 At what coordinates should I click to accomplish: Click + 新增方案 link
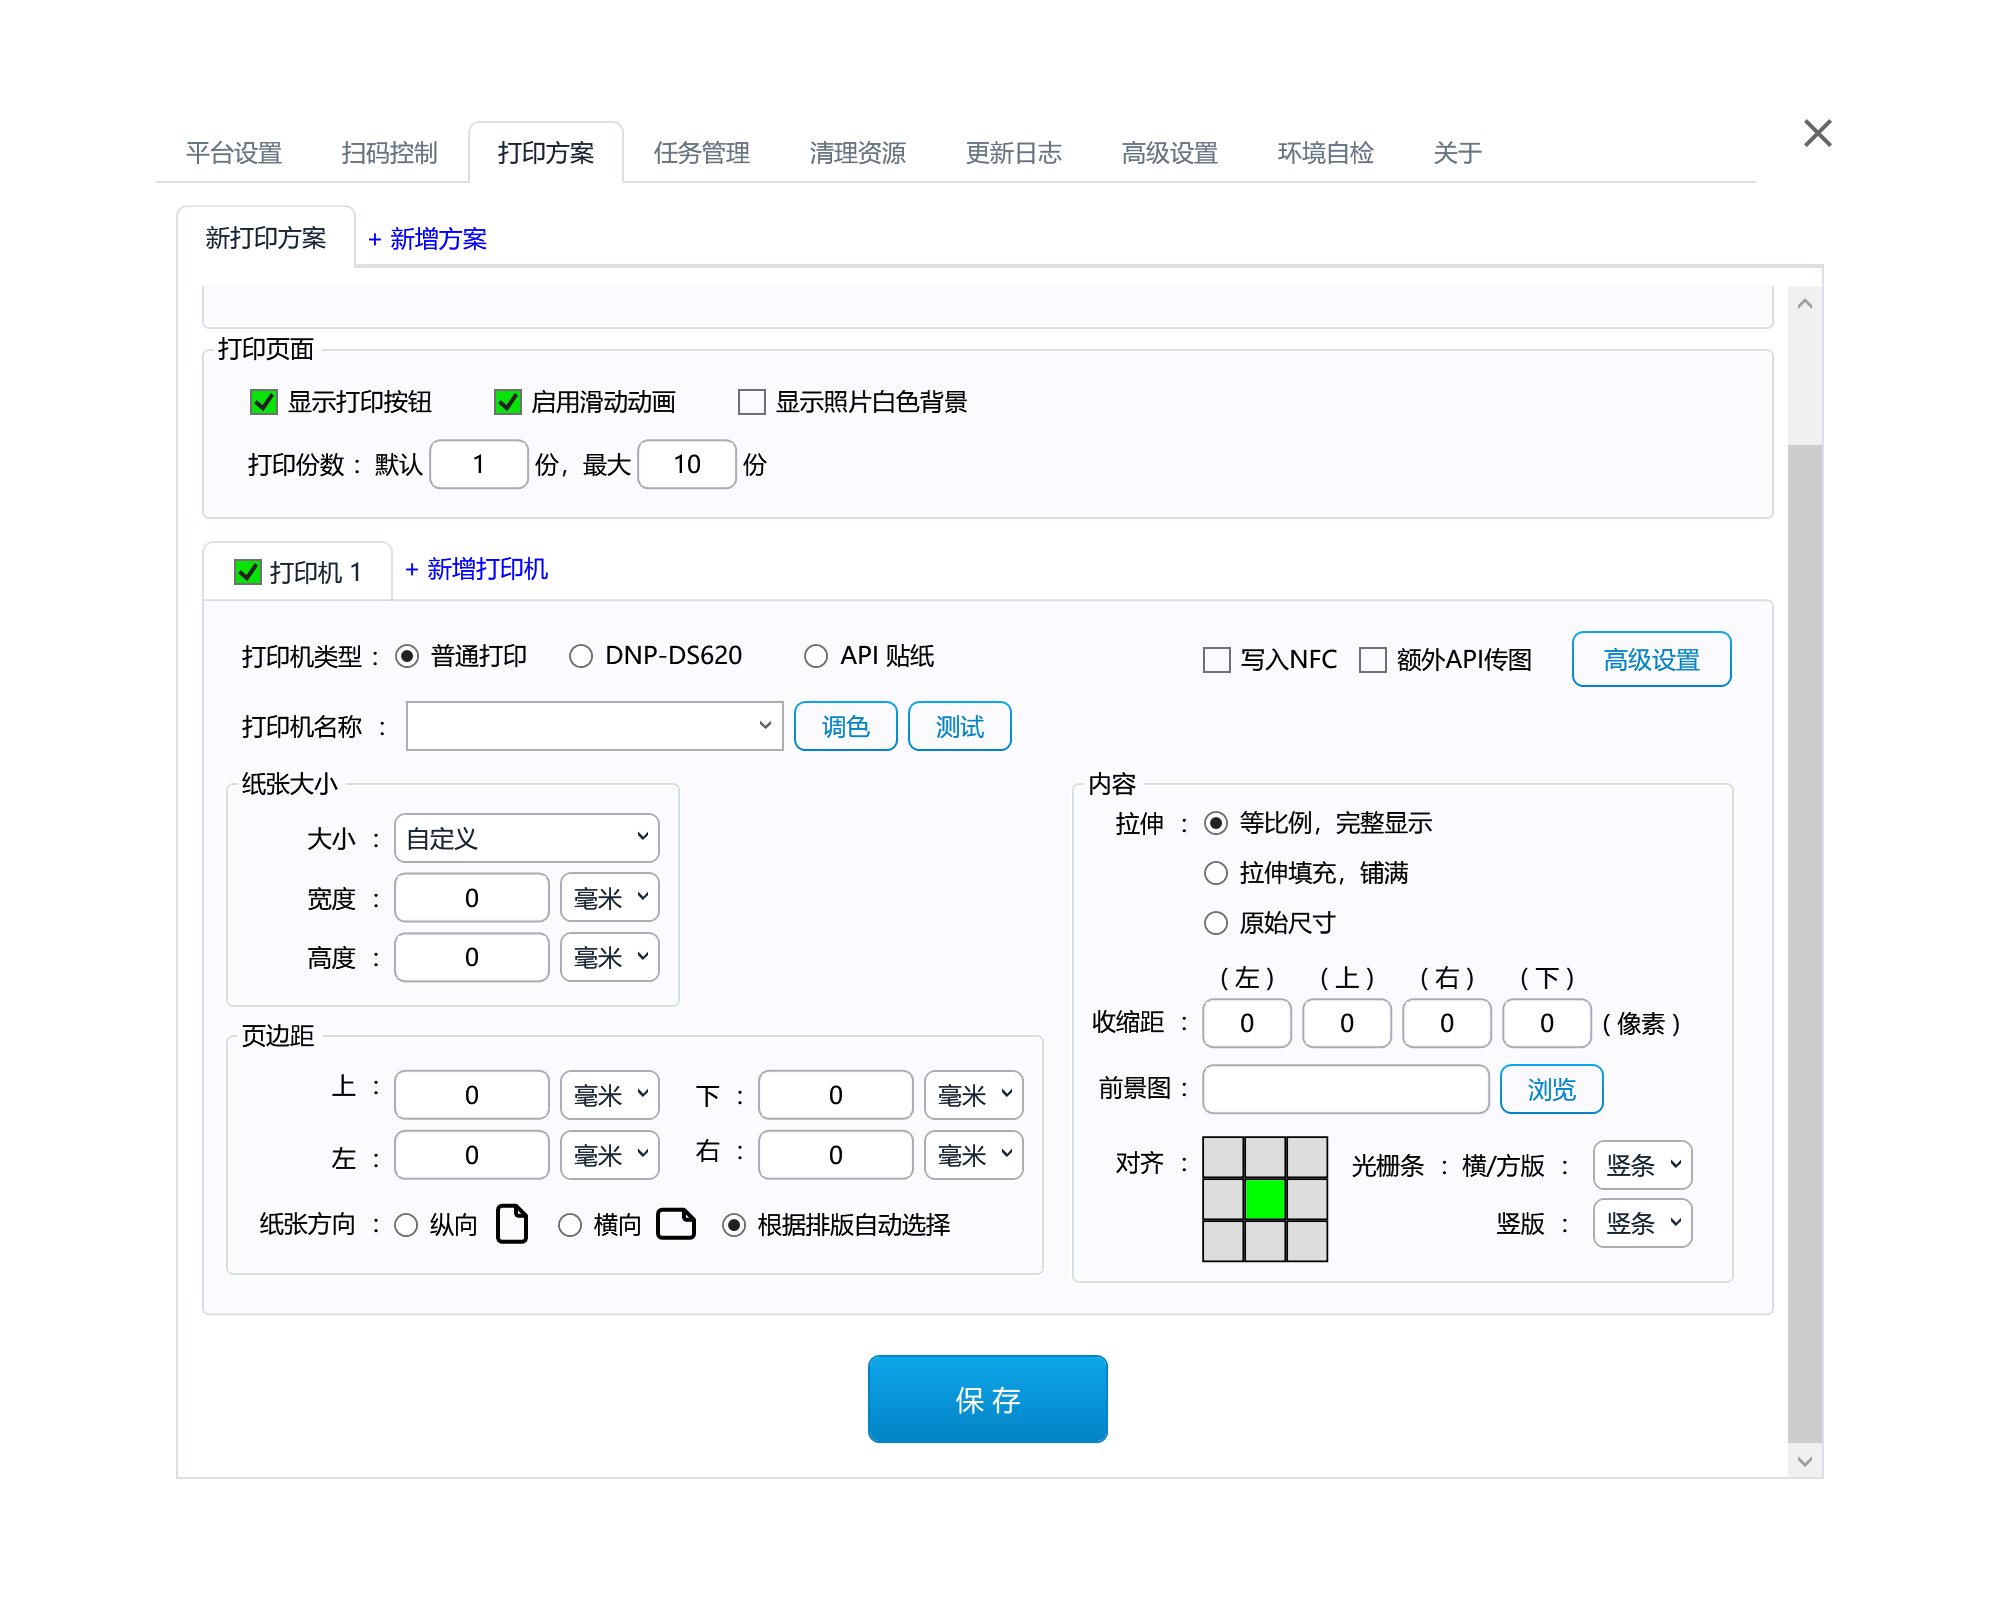coord(427,239)
